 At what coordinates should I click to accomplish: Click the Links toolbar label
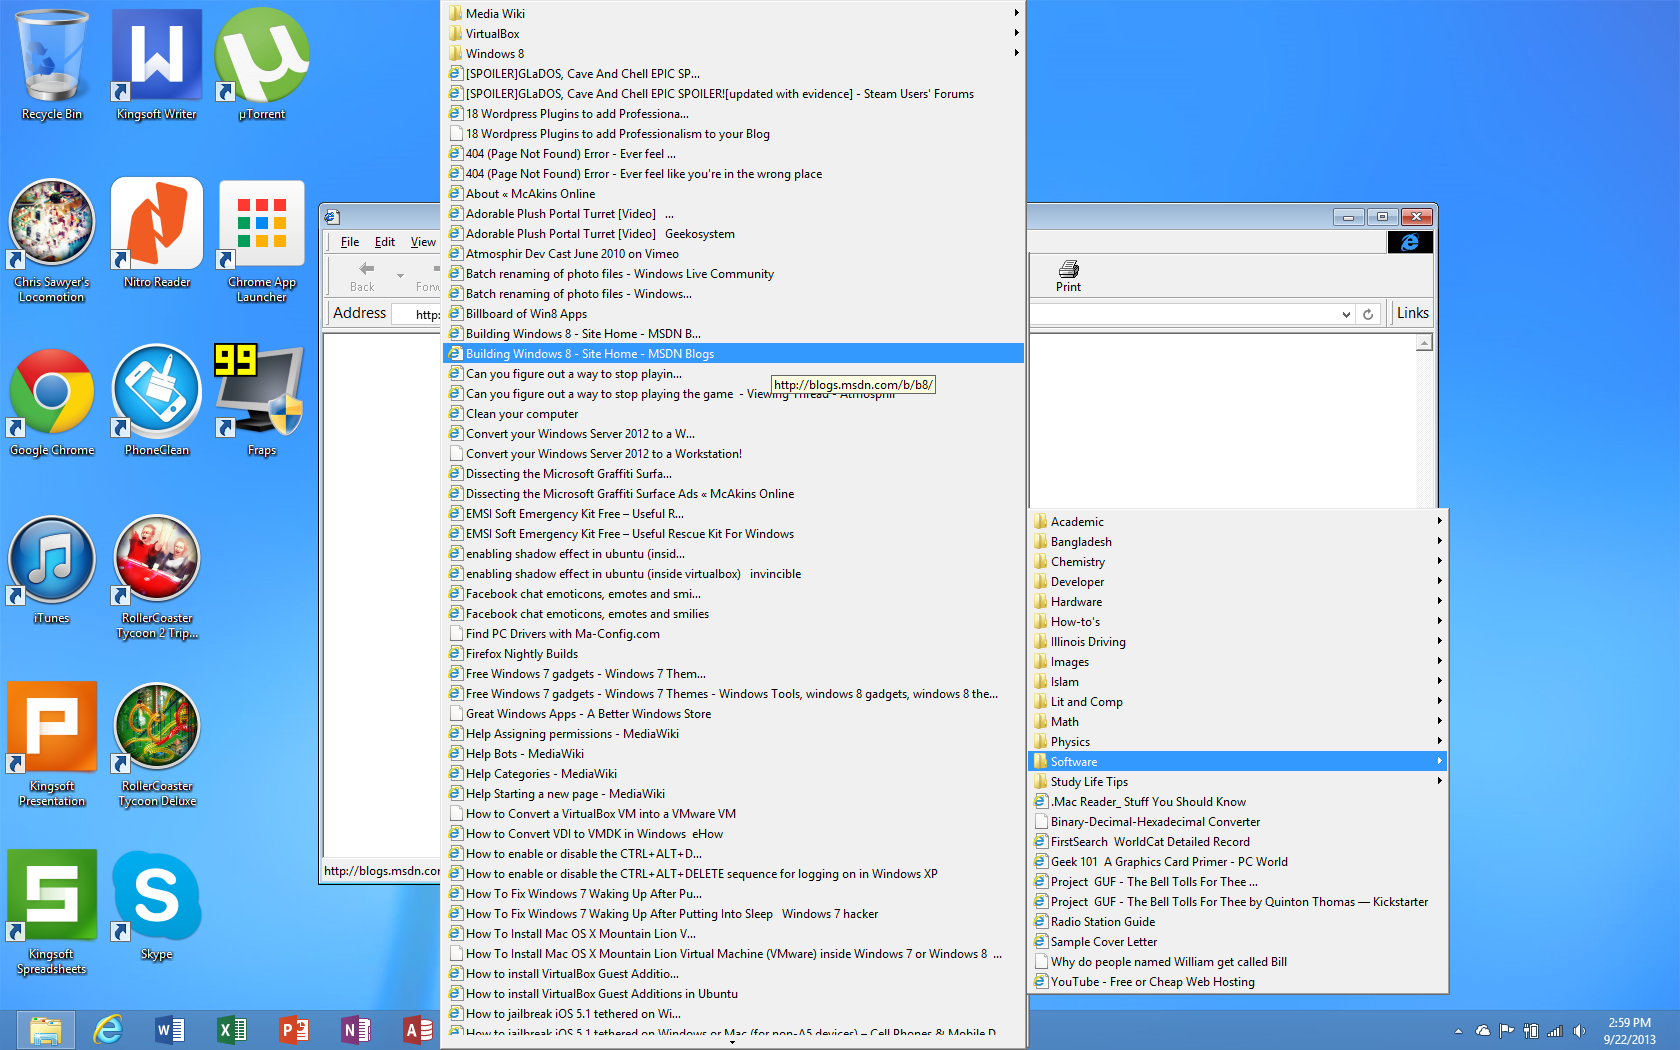click(1412, 313)
